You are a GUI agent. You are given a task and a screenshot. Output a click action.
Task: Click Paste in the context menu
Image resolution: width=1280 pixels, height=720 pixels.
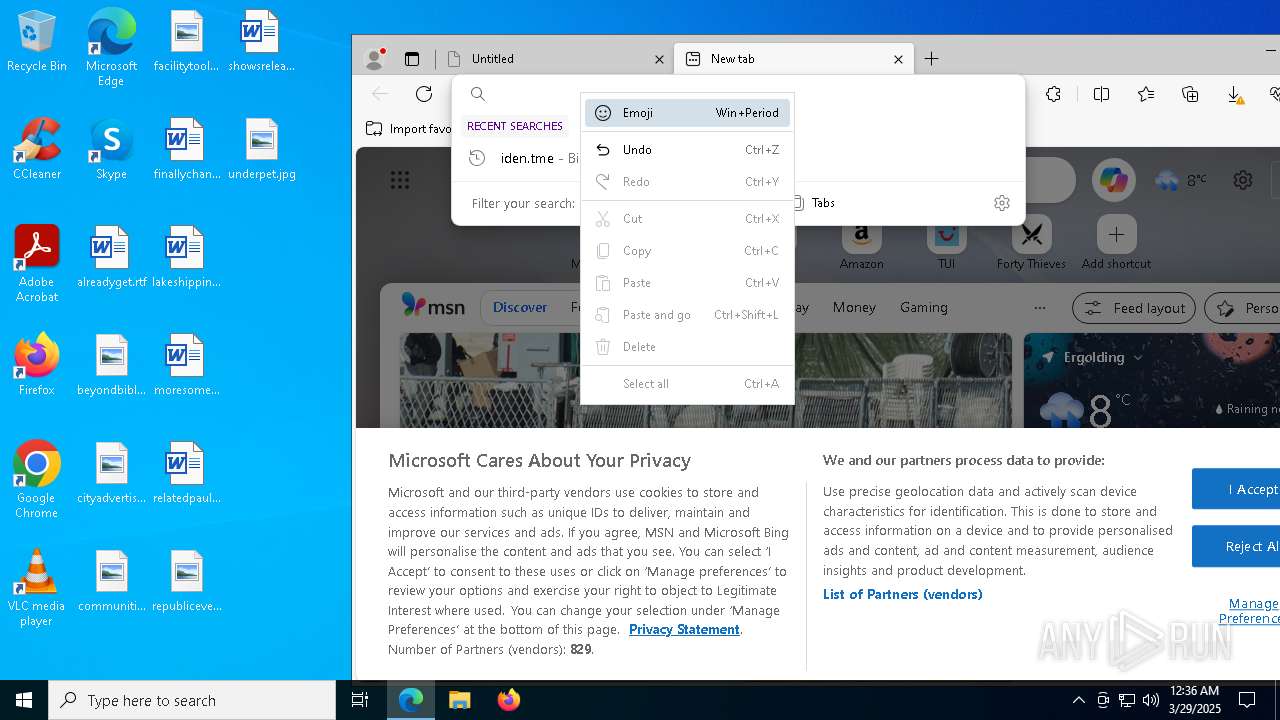pos(687,283)
